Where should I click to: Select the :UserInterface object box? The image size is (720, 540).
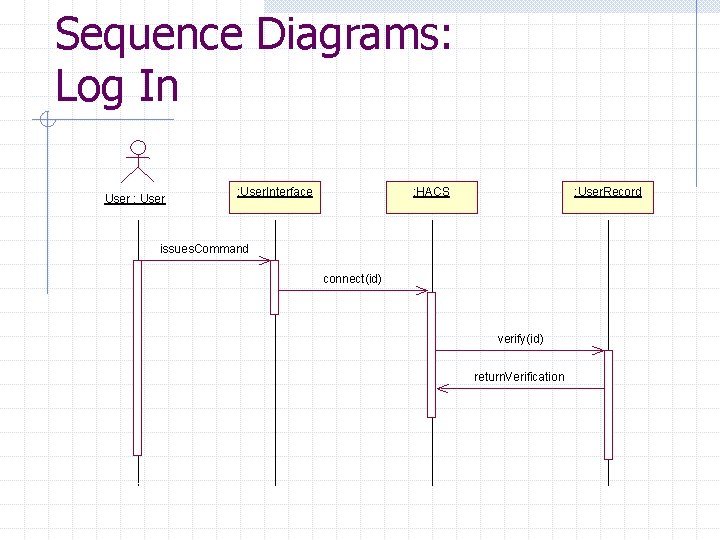(x=275, y=197)
